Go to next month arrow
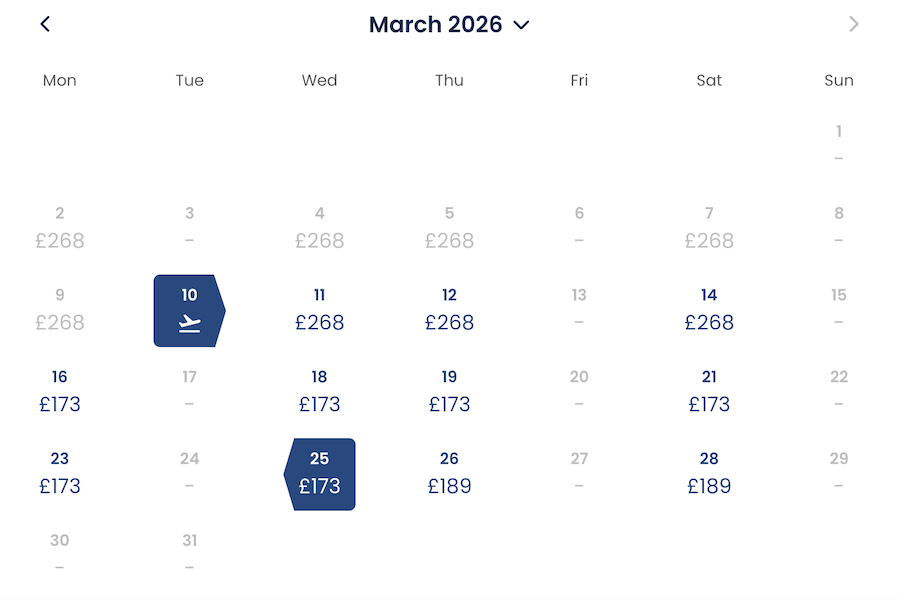The image size is (899, 600). (854, 24)
